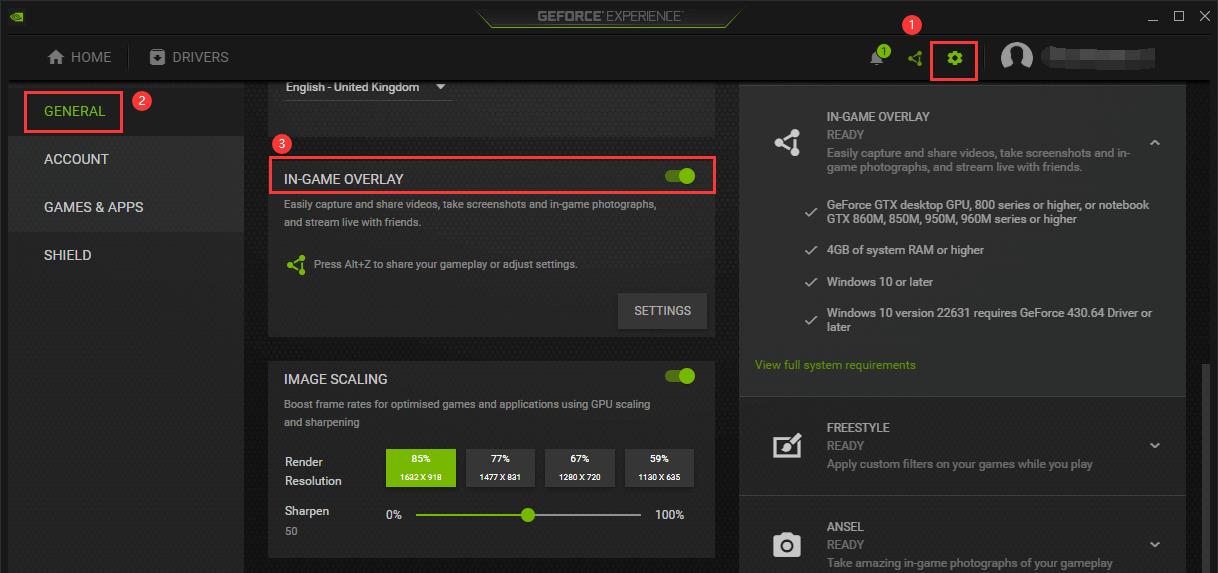This screenshot has width=1218, height=573.
Task: Select 59% render resolution 1130 x 635
Action: (659, 467)
